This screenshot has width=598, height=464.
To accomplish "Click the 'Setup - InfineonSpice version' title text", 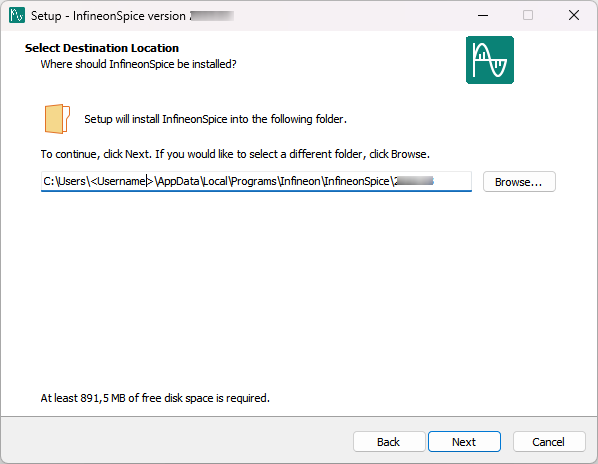I will [108, 16].
